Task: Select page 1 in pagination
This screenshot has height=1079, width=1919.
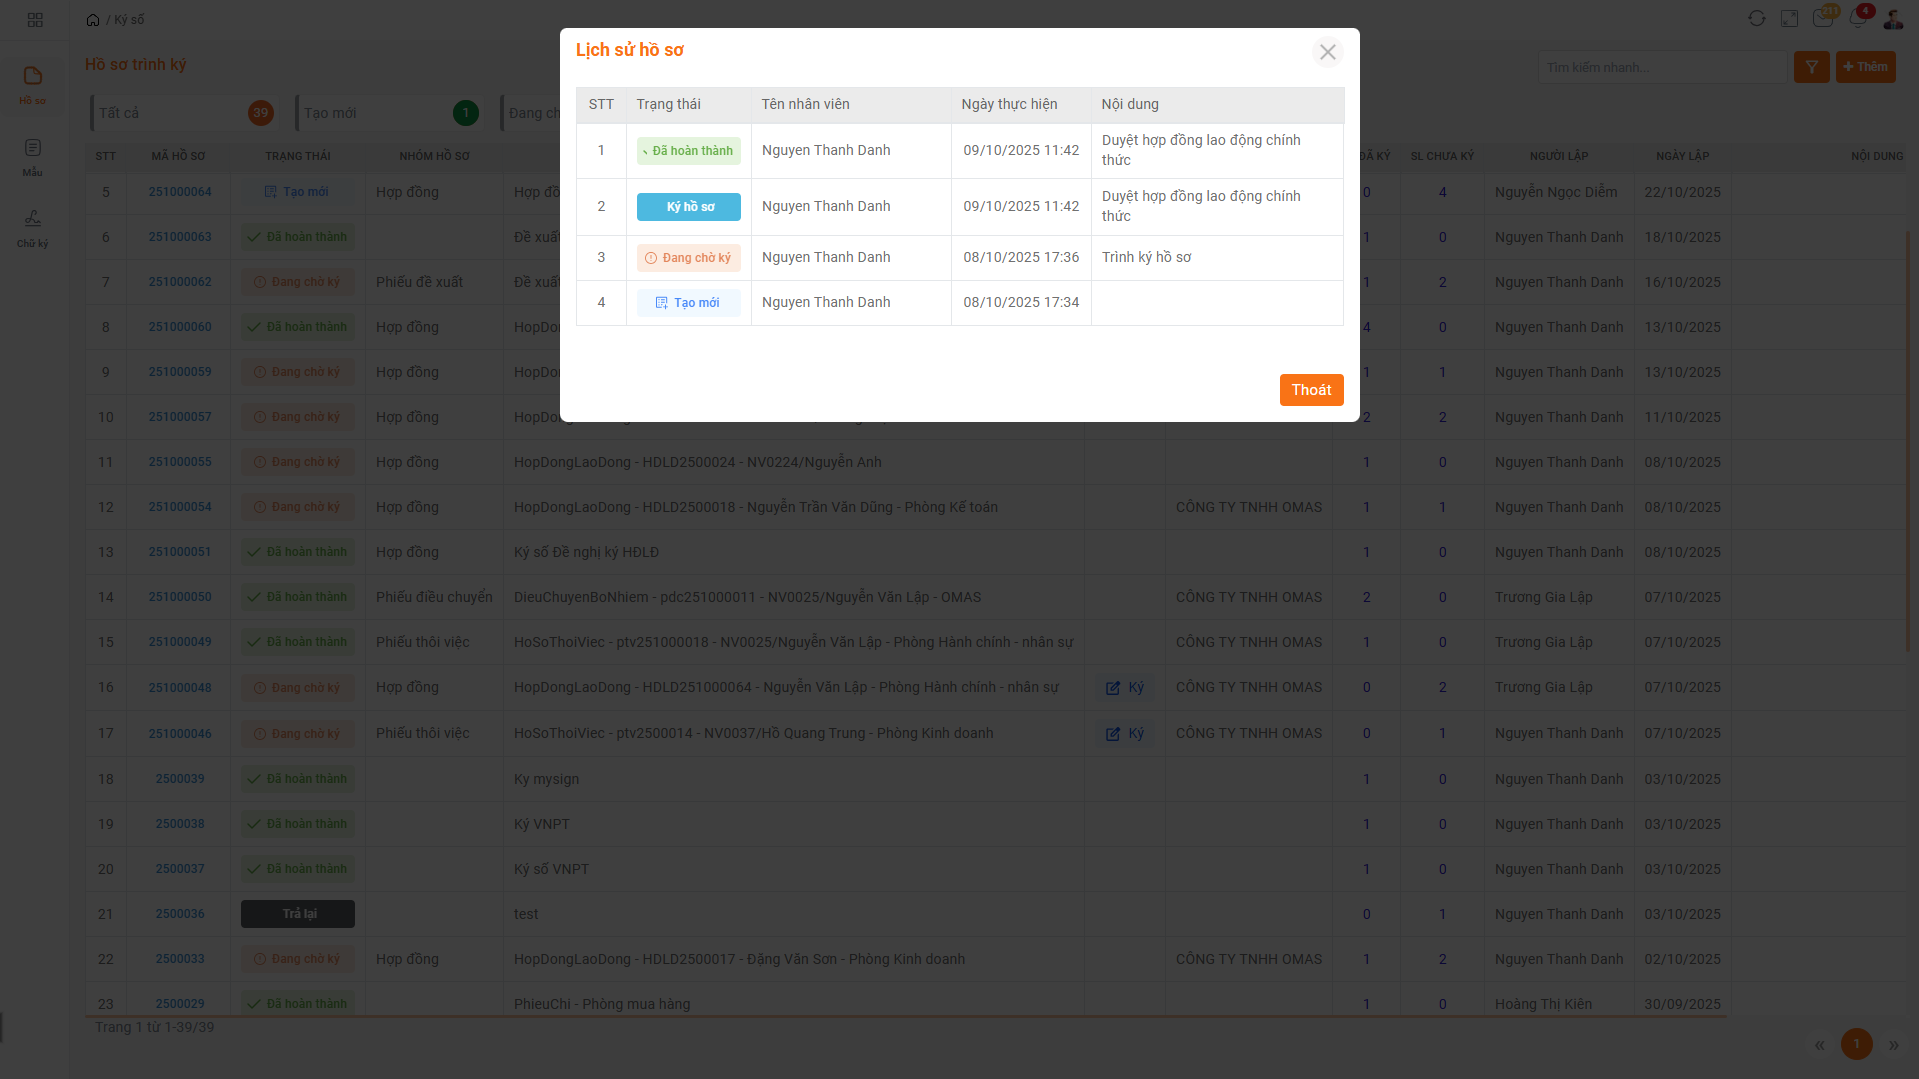Action: (1856, 1044)
